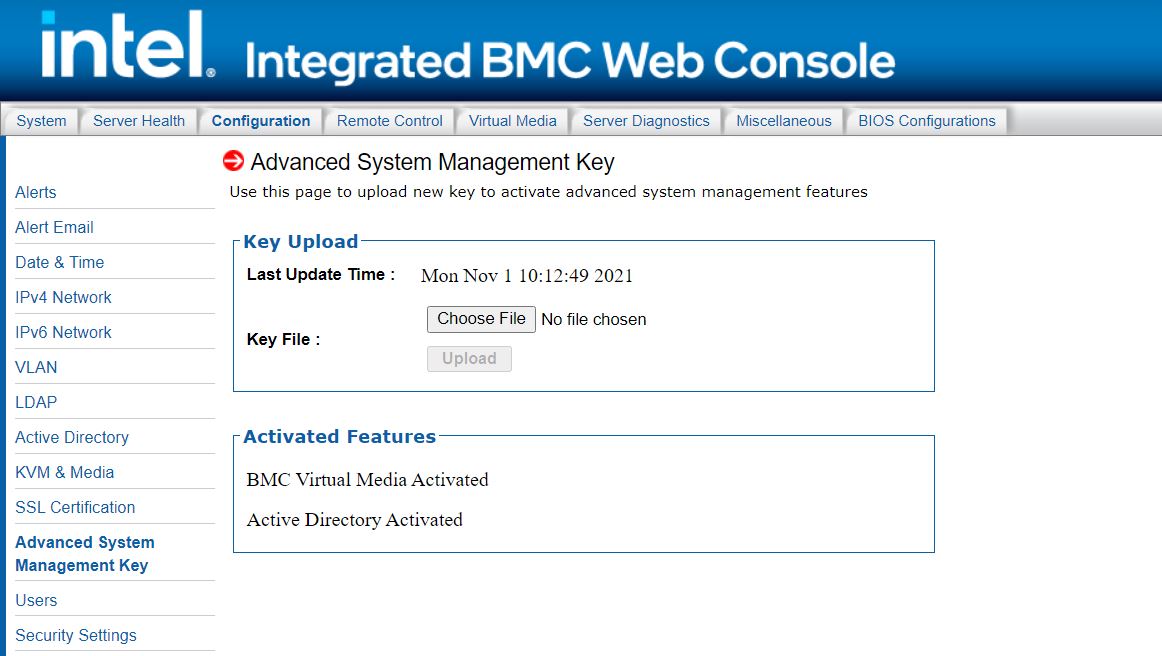Screen dimensions: 1162x656
Task: Select the Server Diagnostics tab
Action: click(x=646, y=121)
